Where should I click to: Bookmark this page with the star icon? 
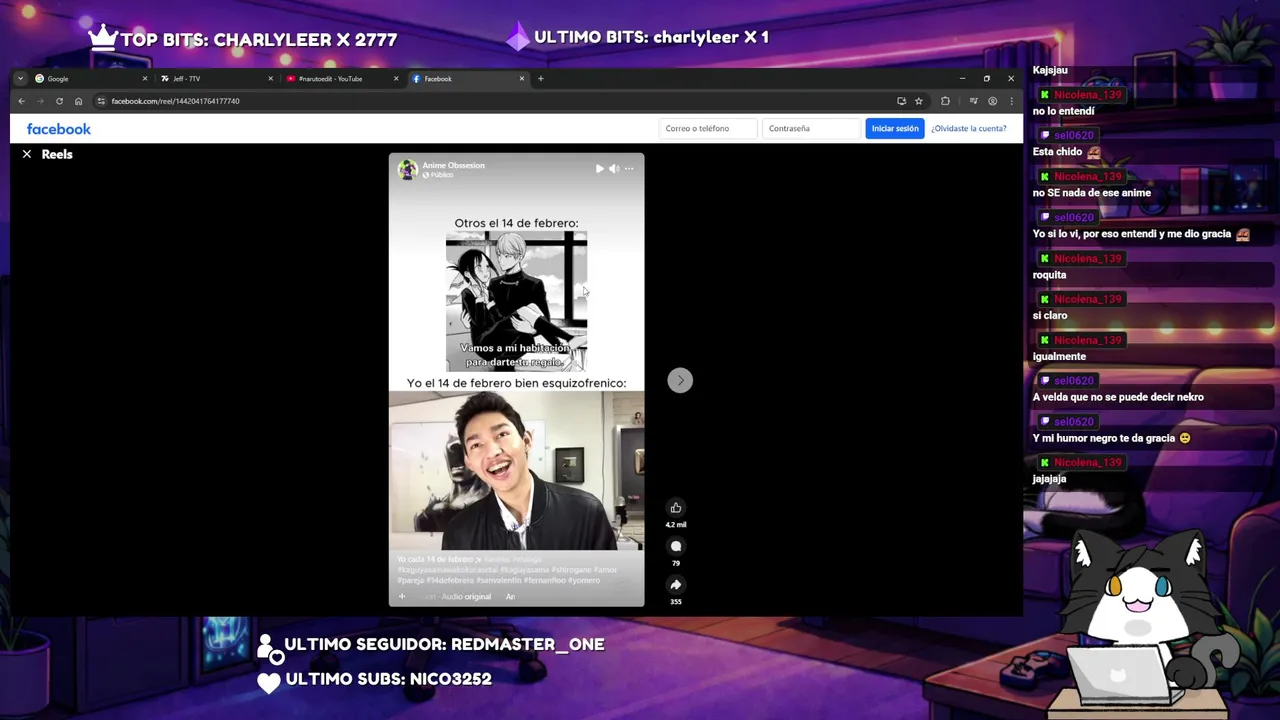pos(919,101)
